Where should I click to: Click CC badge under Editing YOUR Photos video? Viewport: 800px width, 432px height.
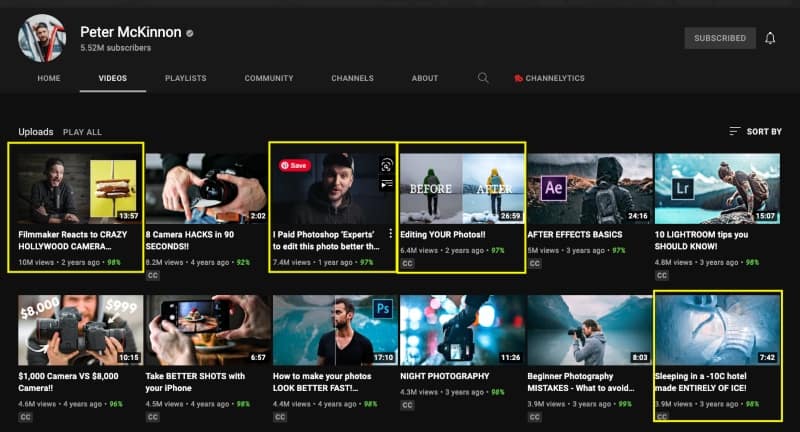click(x=407, y=264)
